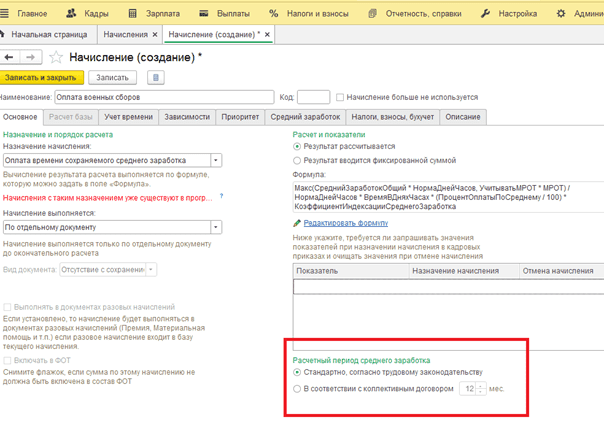Viewport: 604px width, 421px height.
Task: Click the Отчетность documents icon
Action: pyautogui.click(x=372, y=13)
